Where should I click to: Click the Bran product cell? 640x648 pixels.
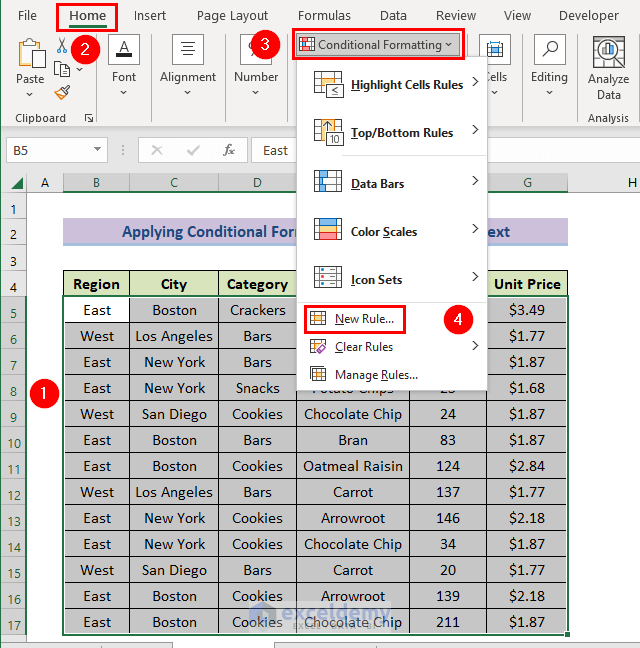click(x=353, y=440)
